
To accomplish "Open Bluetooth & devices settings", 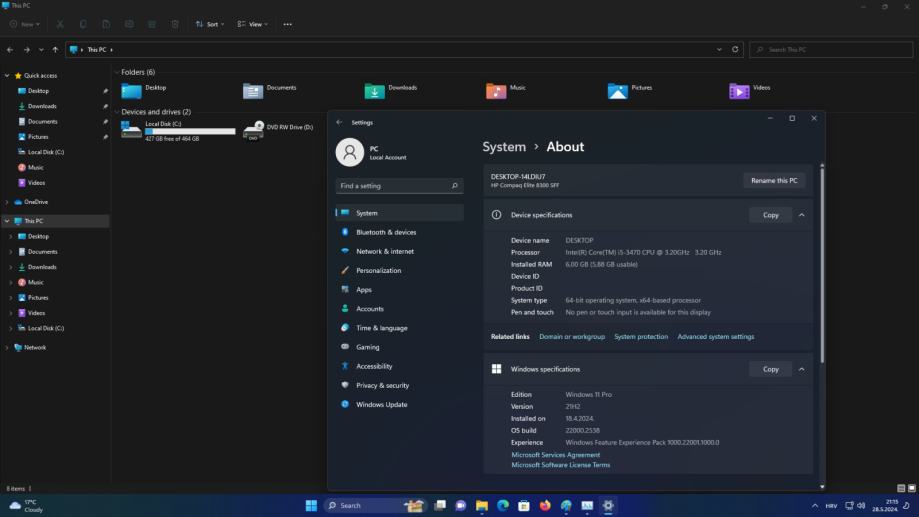I will (x=386, y=232).
